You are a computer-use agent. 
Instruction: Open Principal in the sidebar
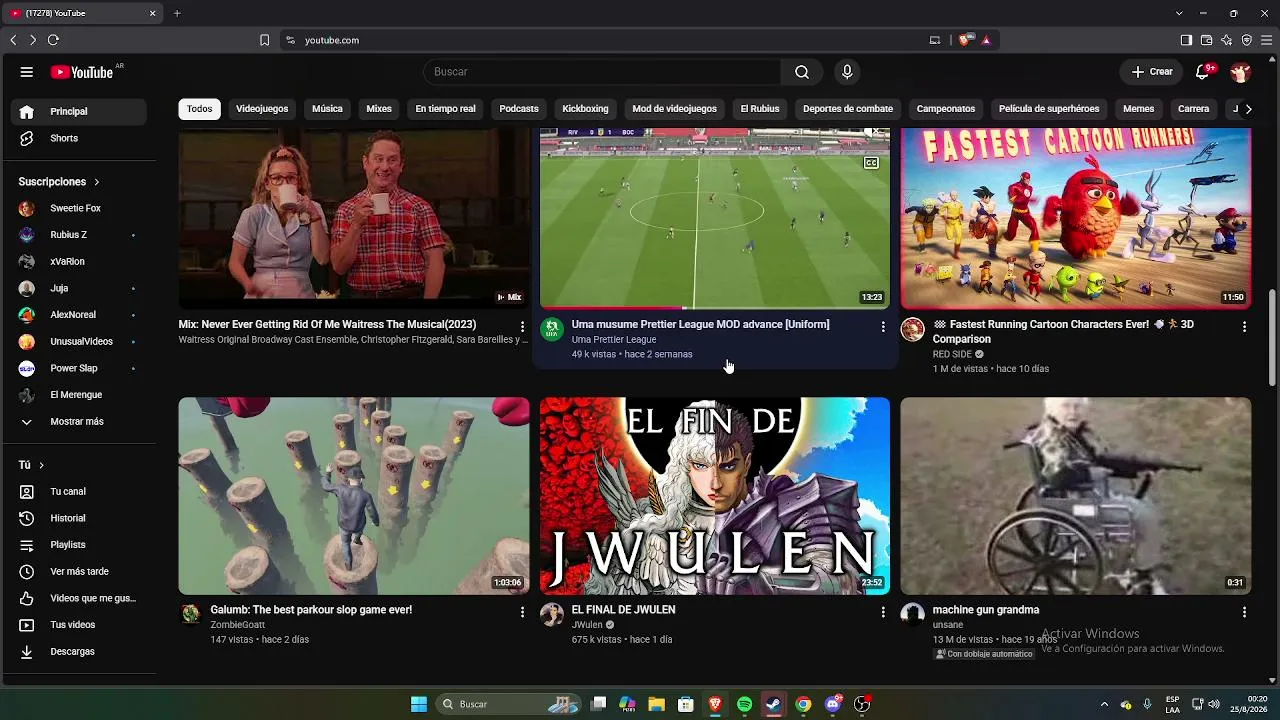tap(78, 112)
